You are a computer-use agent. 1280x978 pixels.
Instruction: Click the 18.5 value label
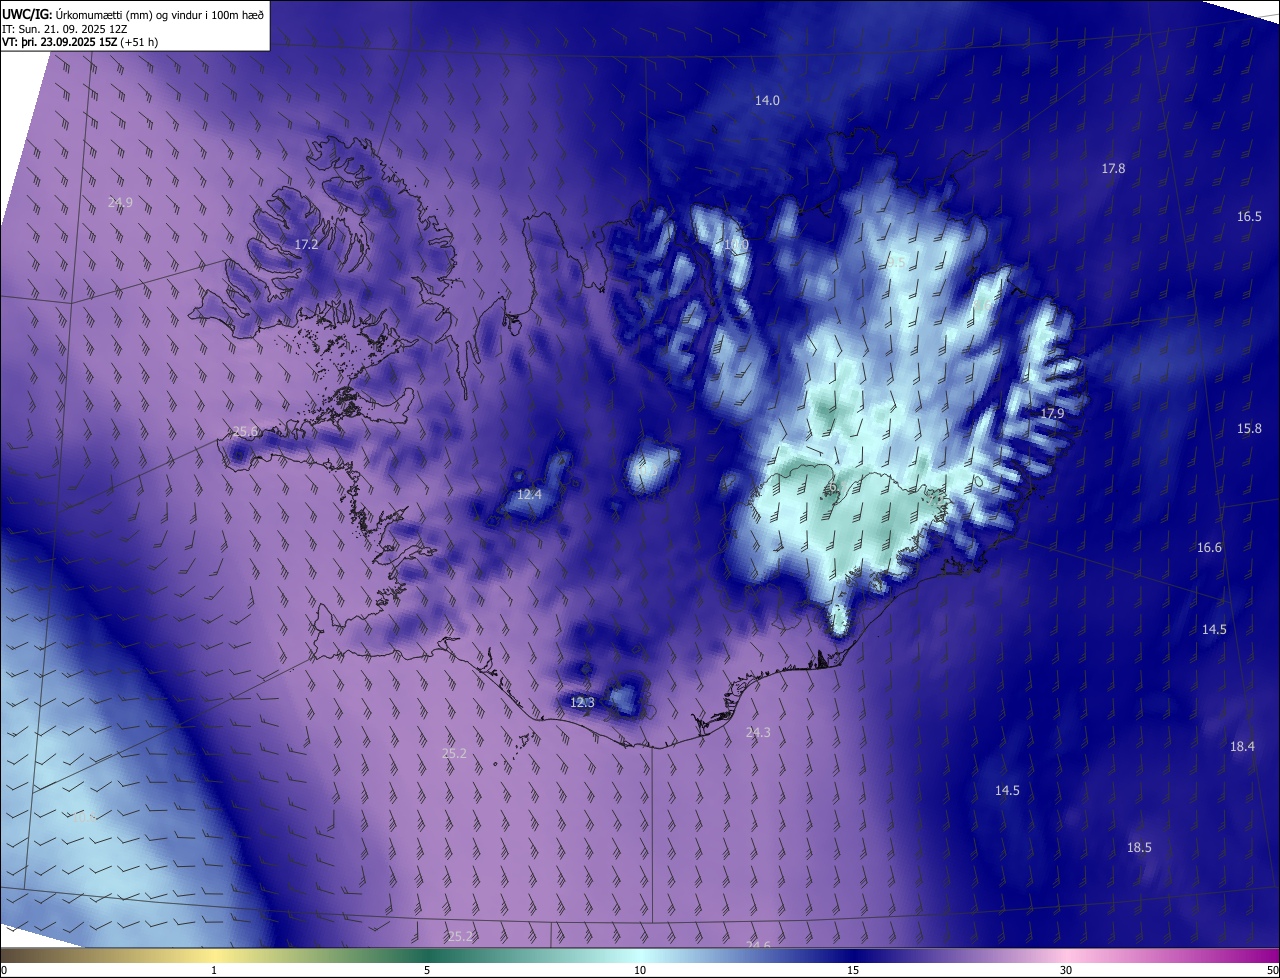[x=1139, y=848]
